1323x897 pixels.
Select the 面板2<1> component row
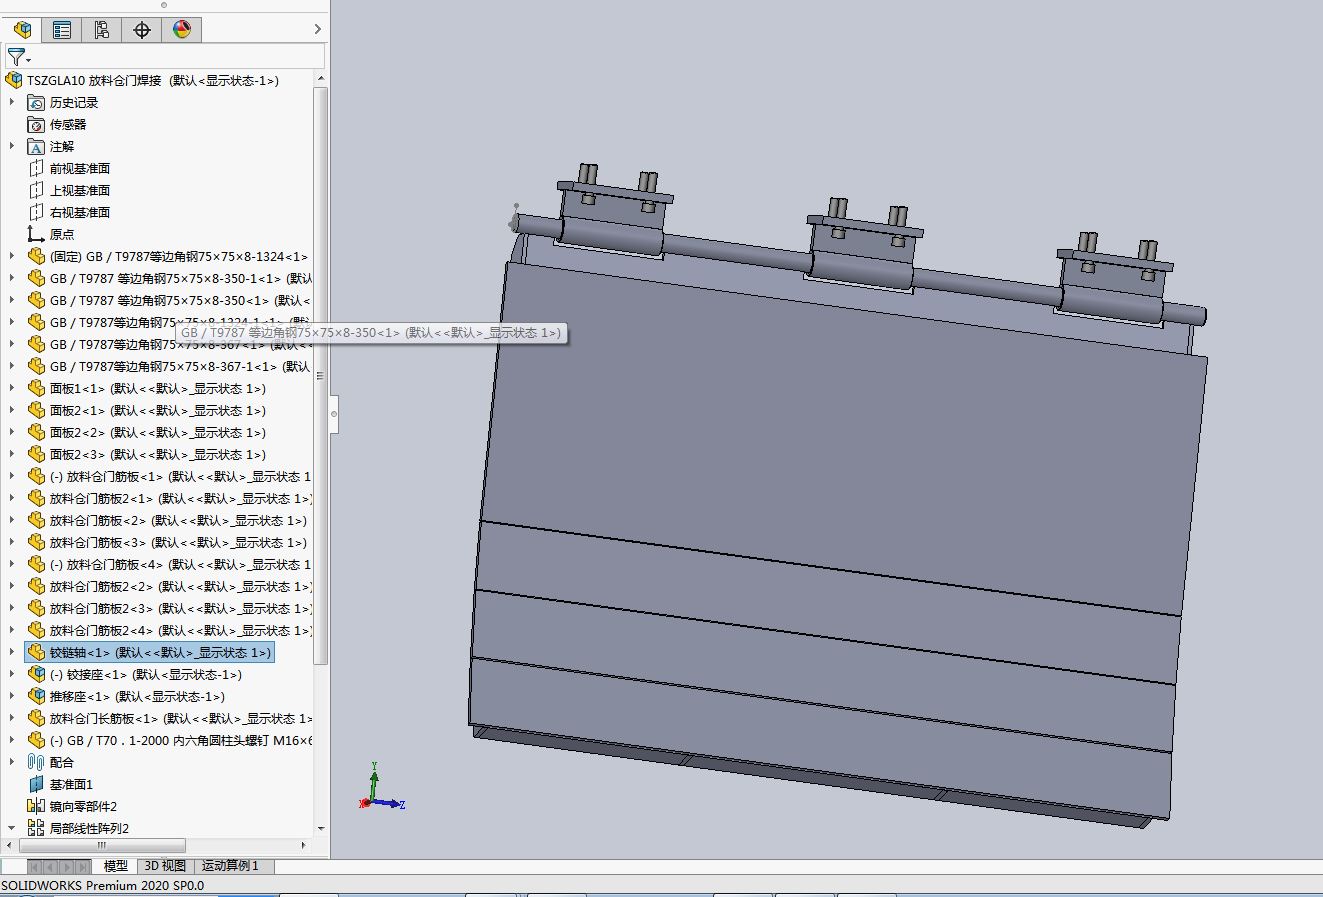[x=158, y=411]
